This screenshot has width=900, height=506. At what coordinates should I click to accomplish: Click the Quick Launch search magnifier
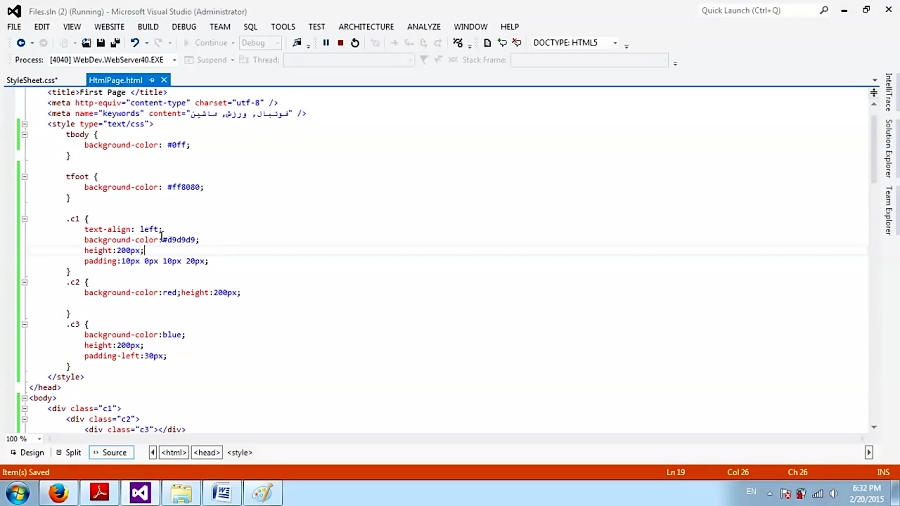point(824,10)
